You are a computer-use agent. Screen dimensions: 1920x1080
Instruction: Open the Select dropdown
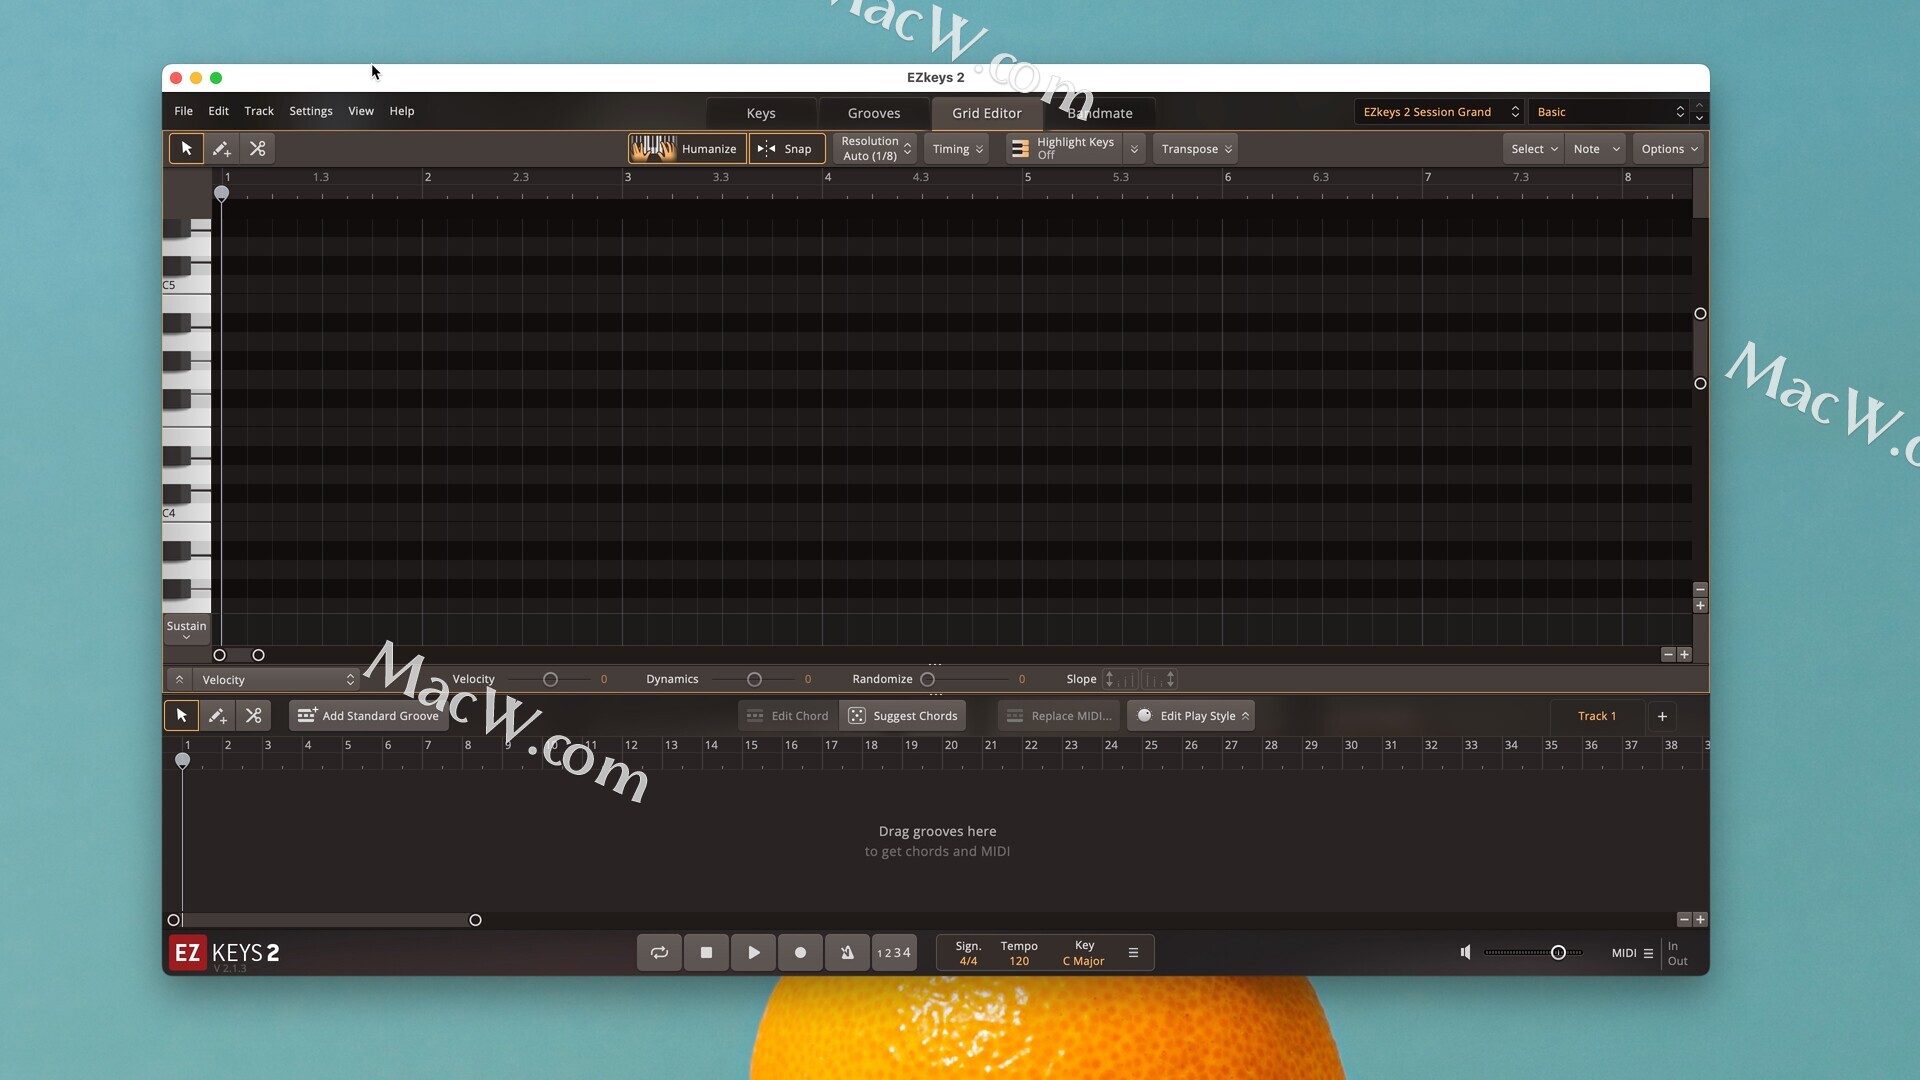click(1533, 148)
